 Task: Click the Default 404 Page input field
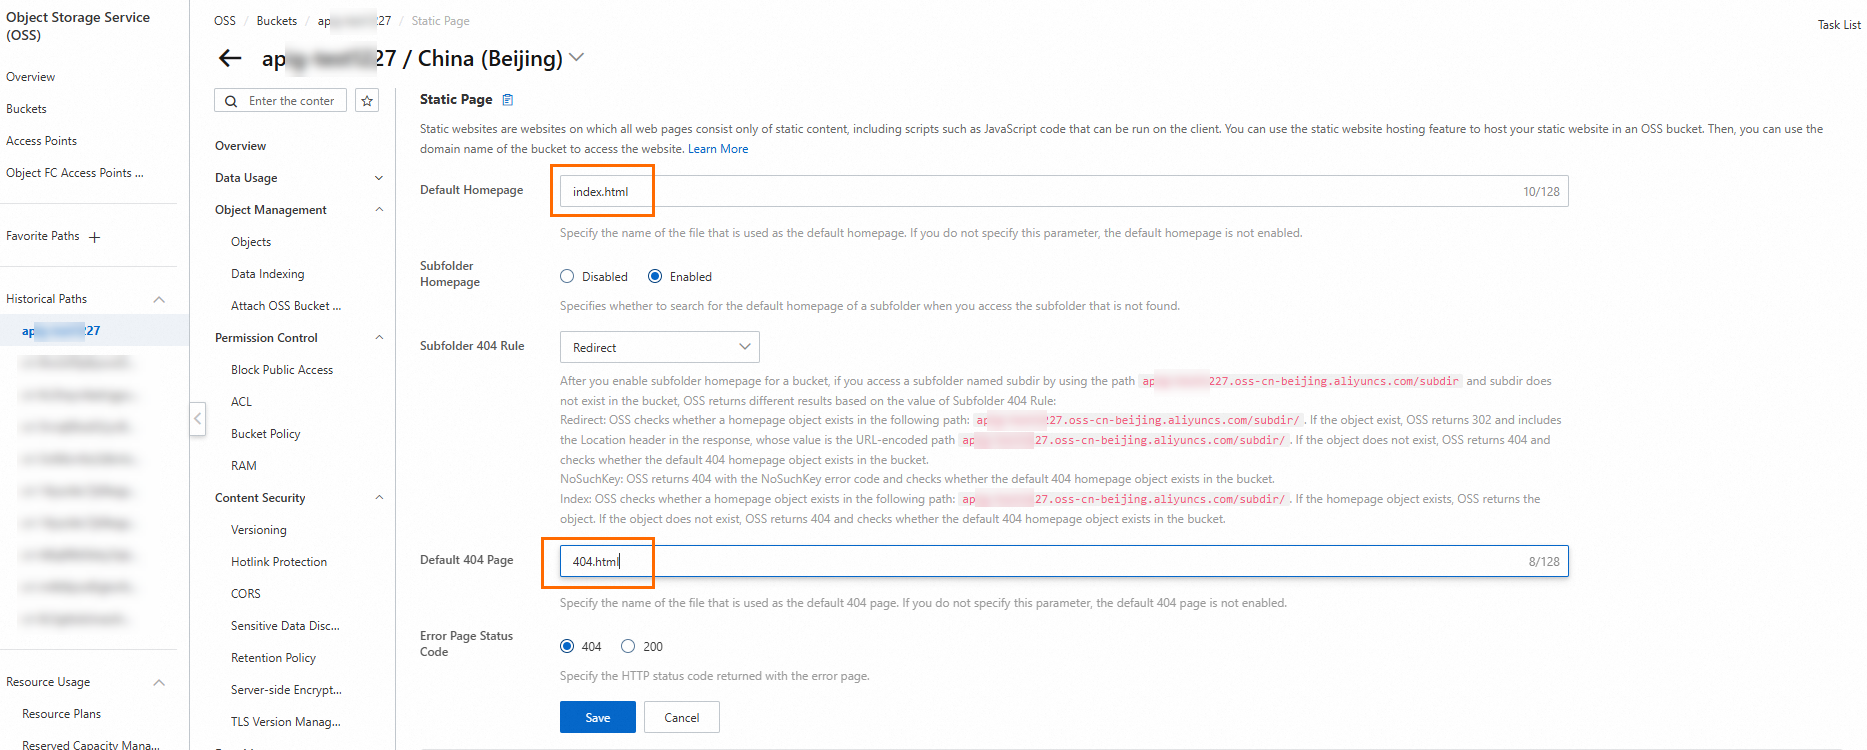click(x=1064, y=561)
